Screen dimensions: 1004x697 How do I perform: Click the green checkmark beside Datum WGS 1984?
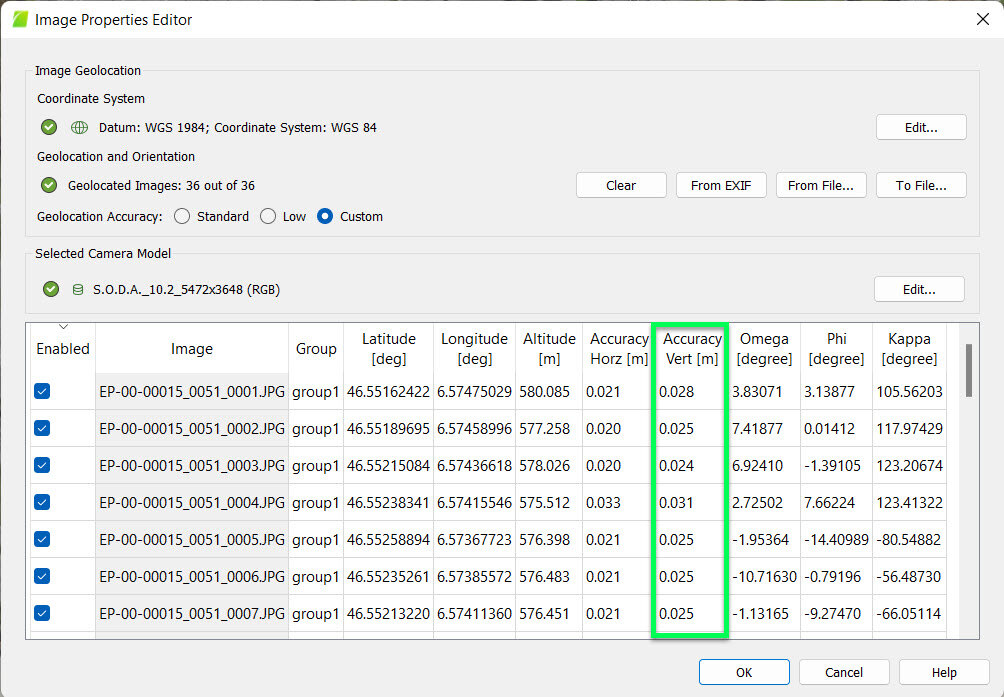tap(48, 127)
